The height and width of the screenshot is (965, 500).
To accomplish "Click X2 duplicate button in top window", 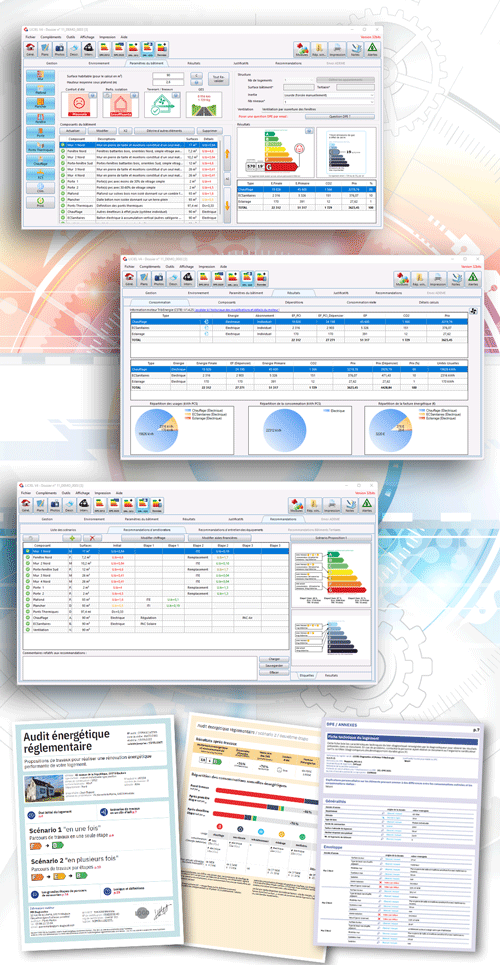I will click(125, 131).
